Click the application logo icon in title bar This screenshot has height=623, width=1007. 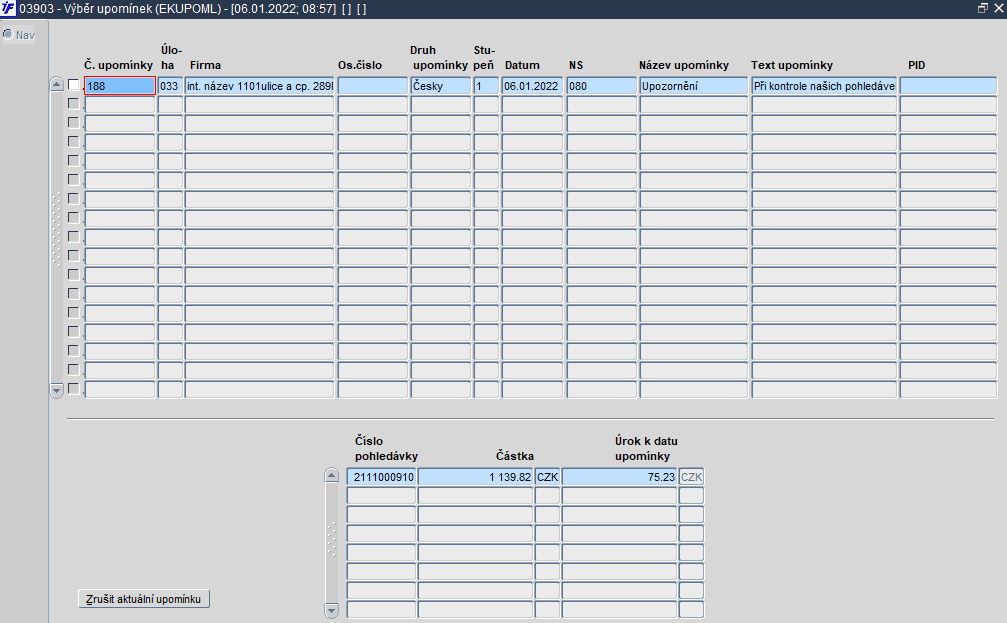click(x=8, y=9)
